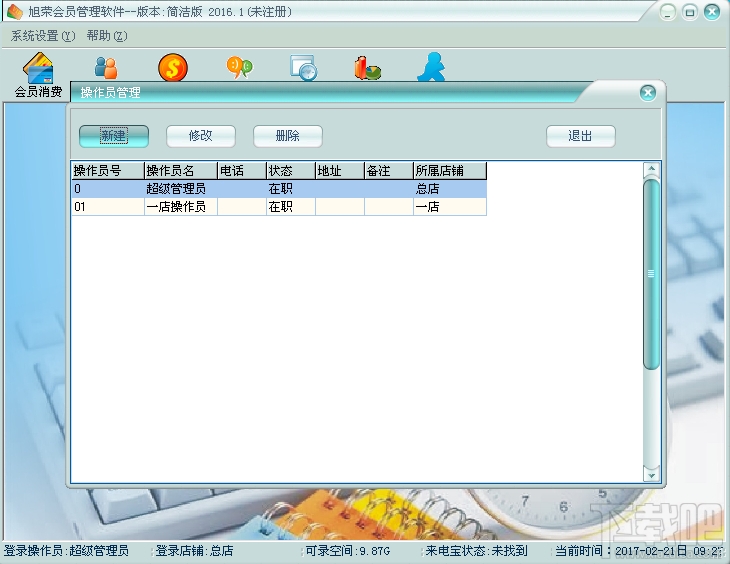The height and width of the screenshot is (564, 730).
Task: Open the 系统设置(Y) menu
Action: click(43, 36)
